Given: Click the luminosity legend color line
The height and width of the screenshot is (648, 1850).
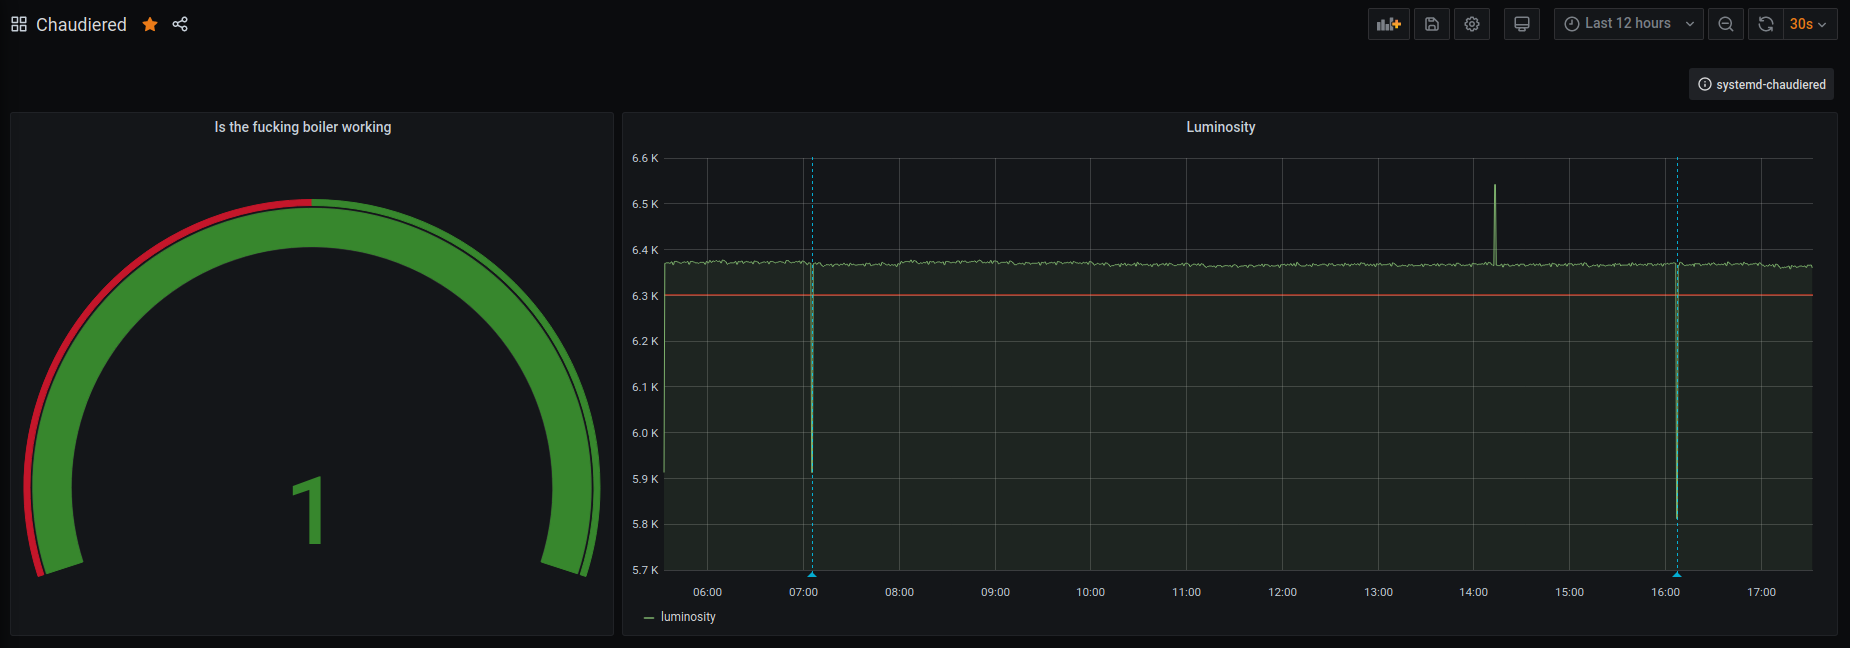Looking at the screenshot, I should click(x=649, y=618).
